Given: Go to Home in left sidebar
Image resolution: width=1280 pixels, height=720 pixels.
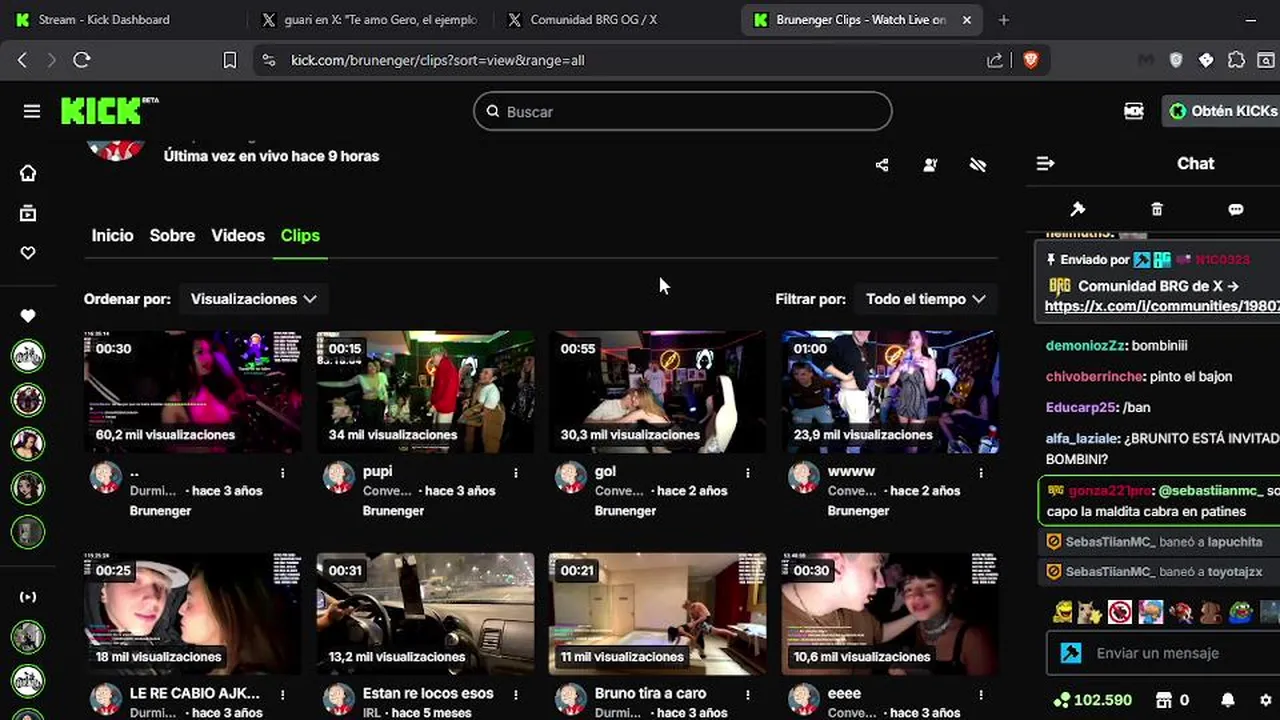Looking at the screenshot, I should (x=28, y=173).
